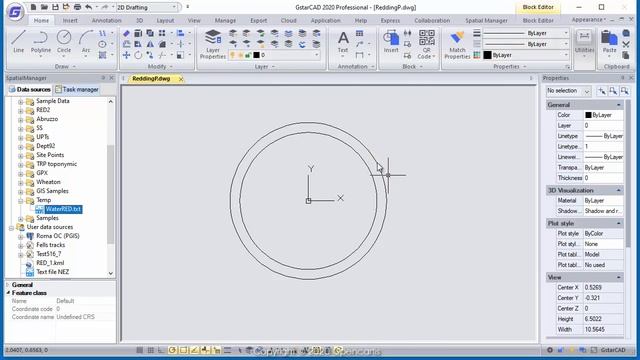Open the QR Code tool
640x360 pixels.
[x=427, y=44]
